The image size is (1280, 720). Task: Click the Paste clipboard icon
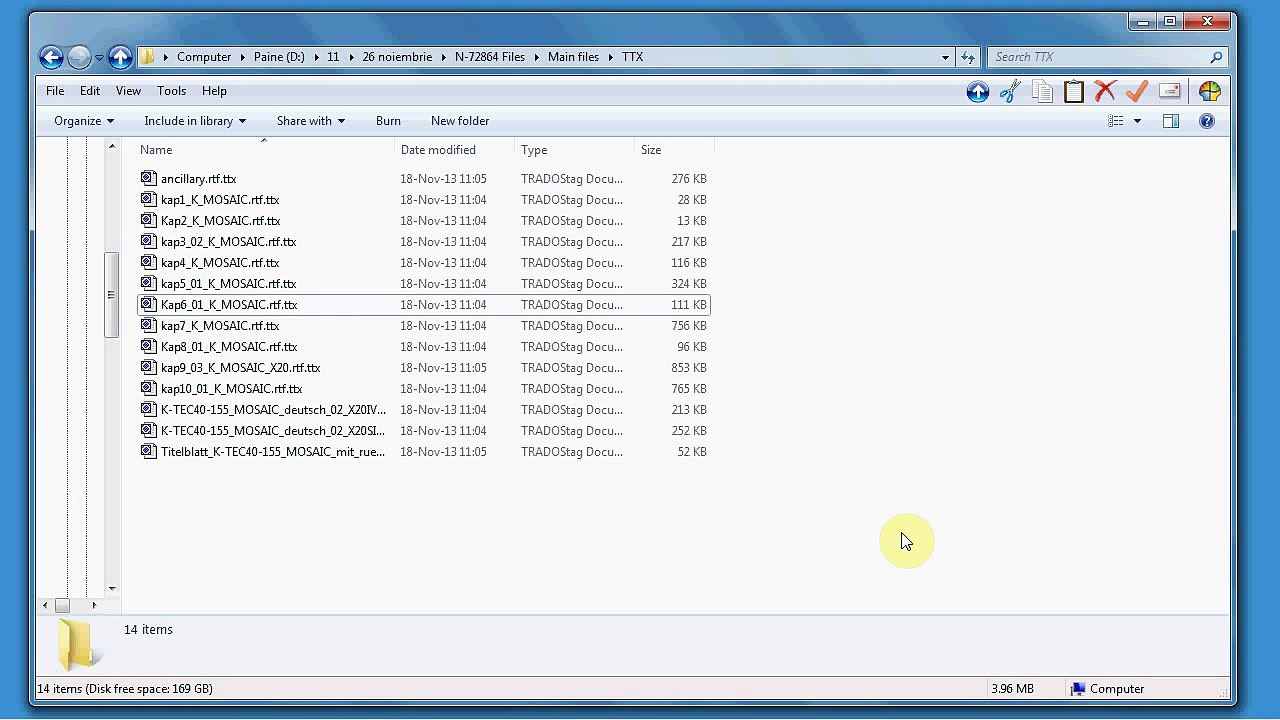[1074, 92]
